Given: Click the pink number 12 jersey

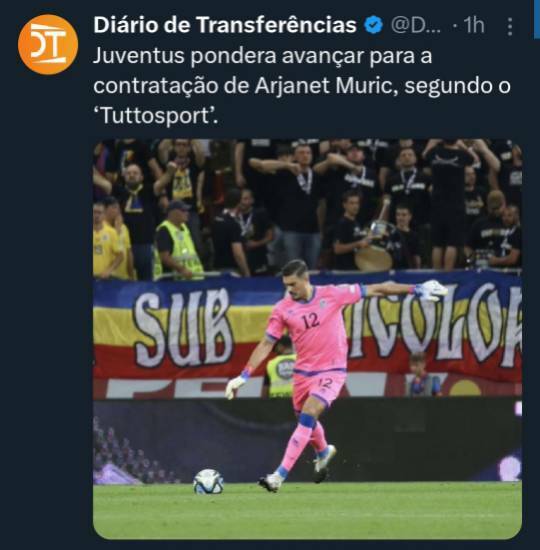Looking at the screenshot, I should (x=313, y=326).
